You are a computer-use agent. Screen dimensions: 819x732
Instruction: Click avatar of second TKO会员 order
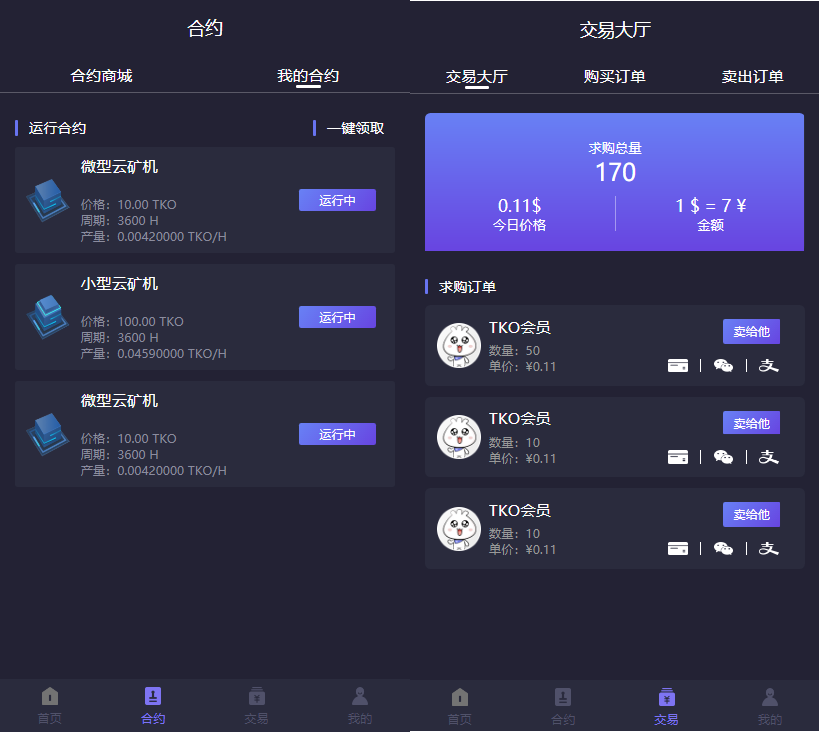click(x=459, y=437)
